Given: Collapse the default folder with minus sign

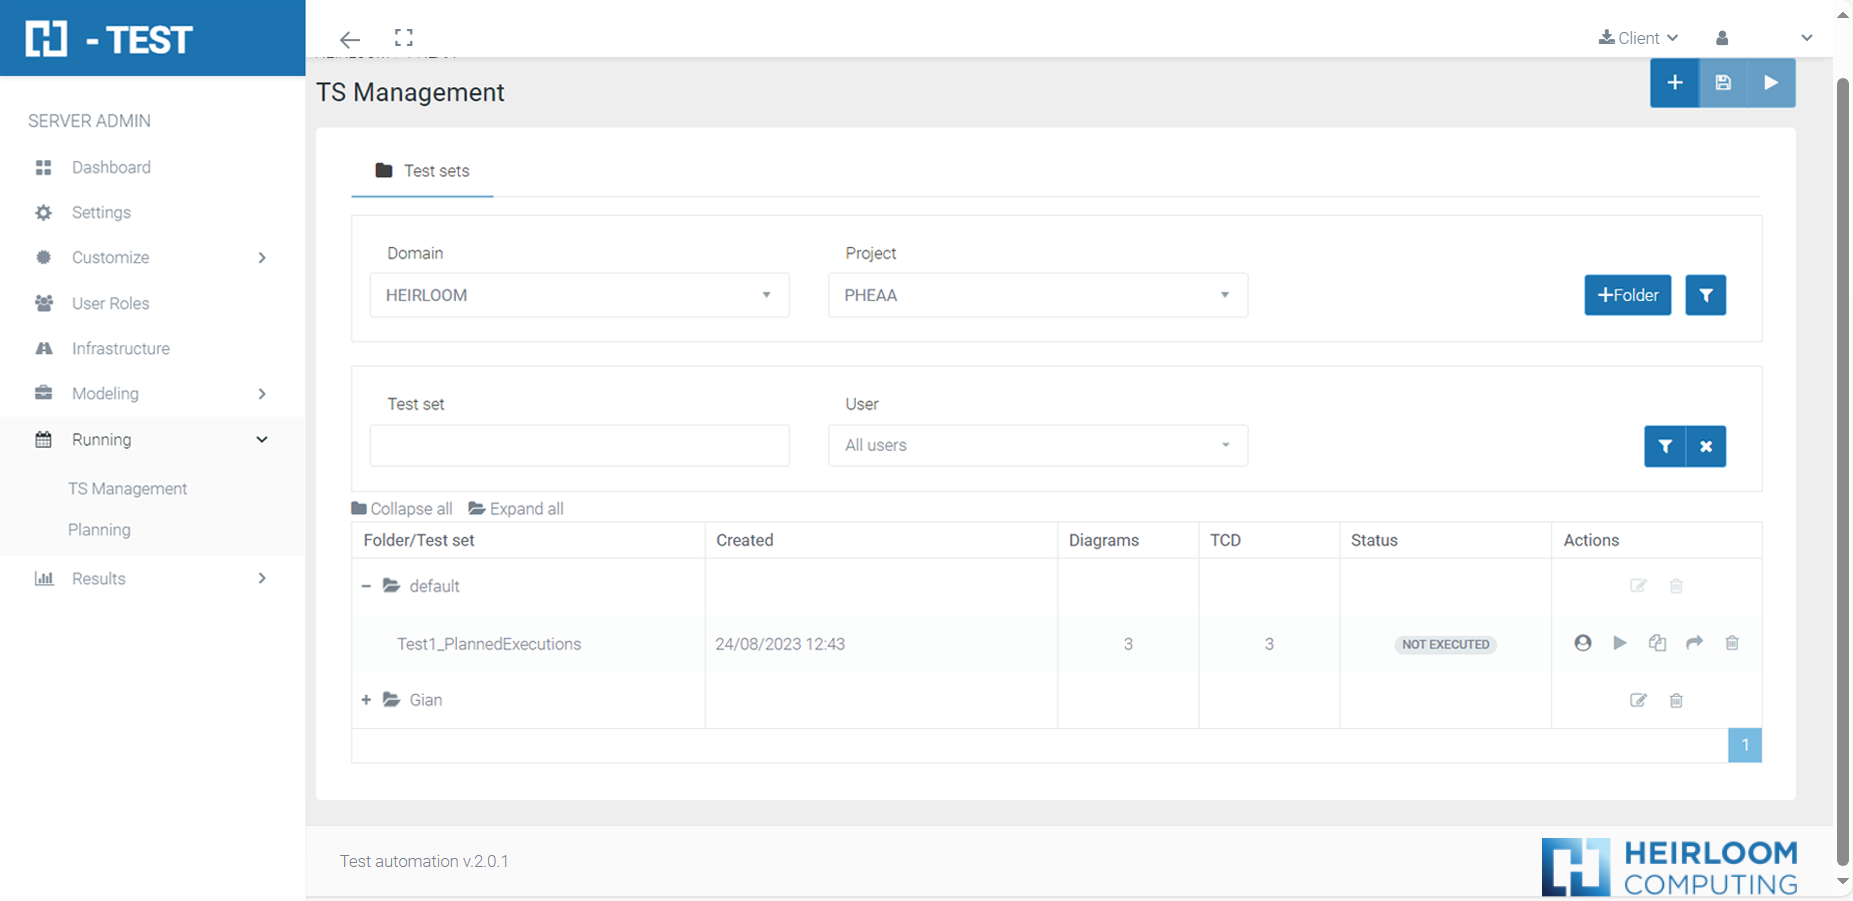Looking at the screenshot, I should 366,586.
